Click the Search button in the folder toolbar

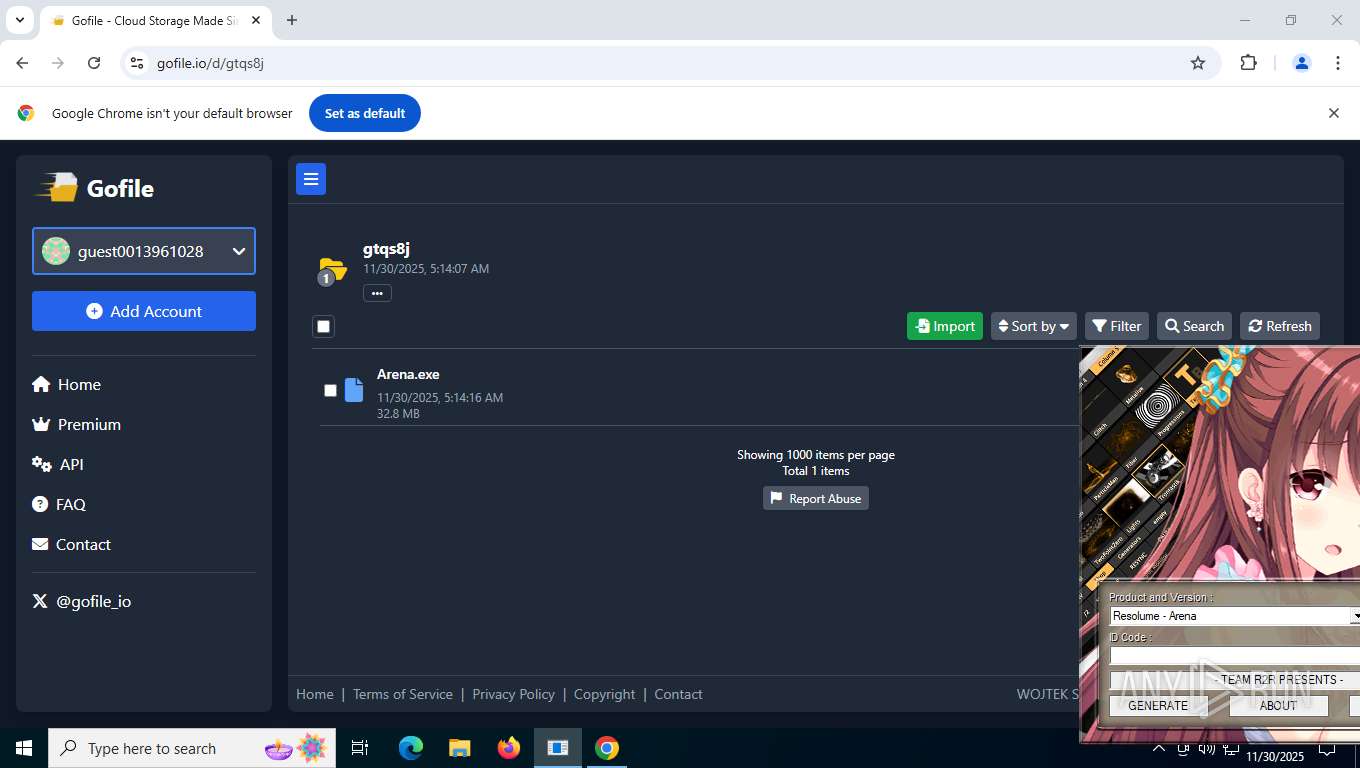pos(1194,326)
